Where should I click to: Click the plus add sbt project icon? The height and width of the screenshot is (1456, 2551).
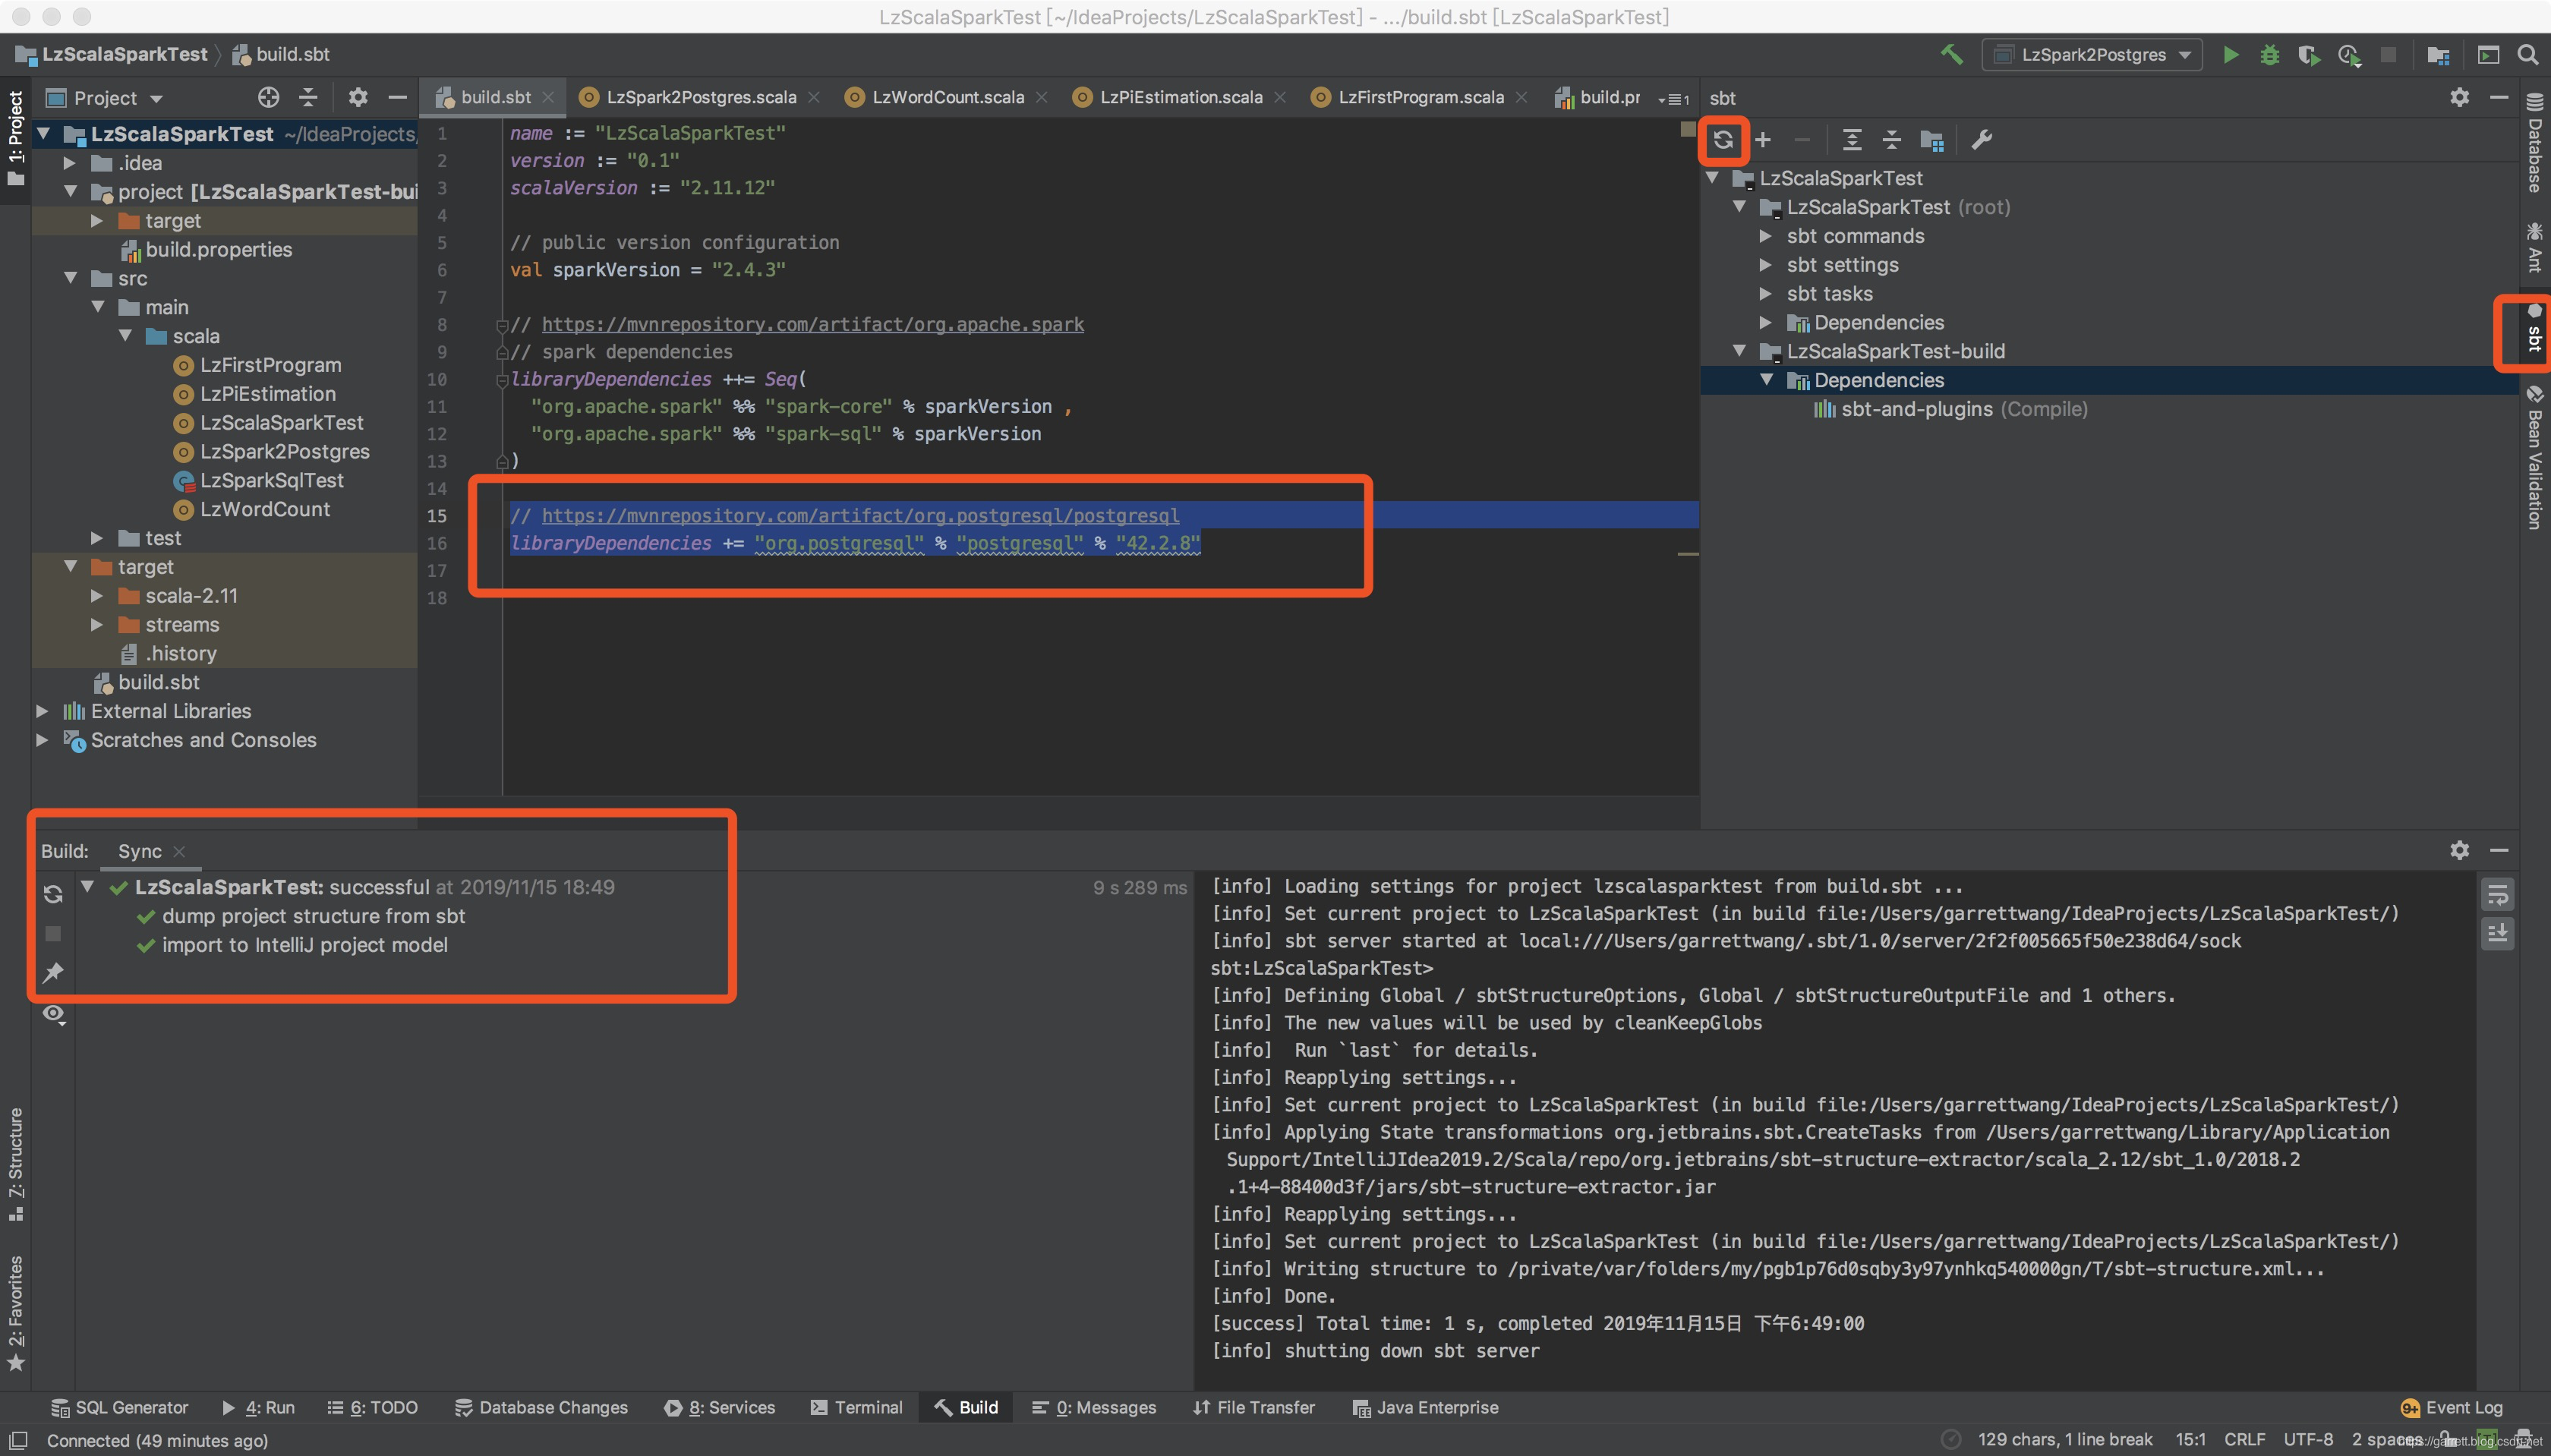click(x=1763, y=140)
